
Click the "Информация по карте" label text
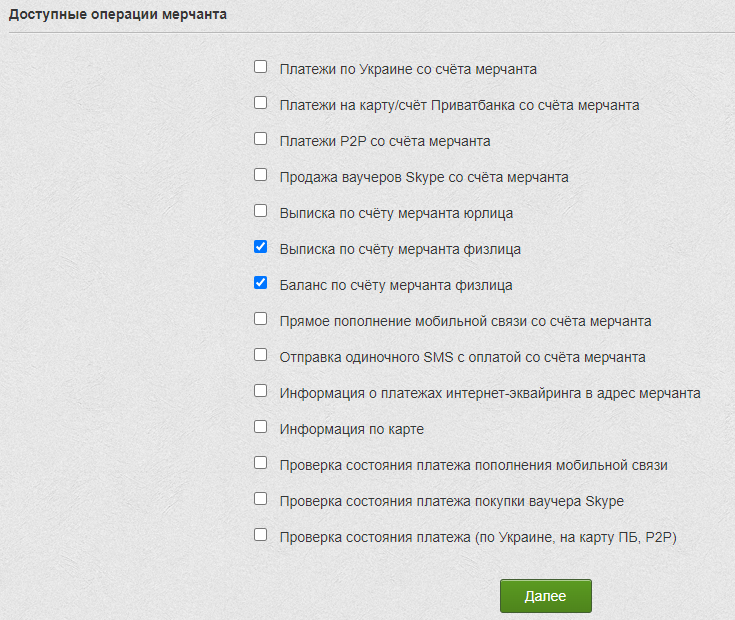coord(353,429)
